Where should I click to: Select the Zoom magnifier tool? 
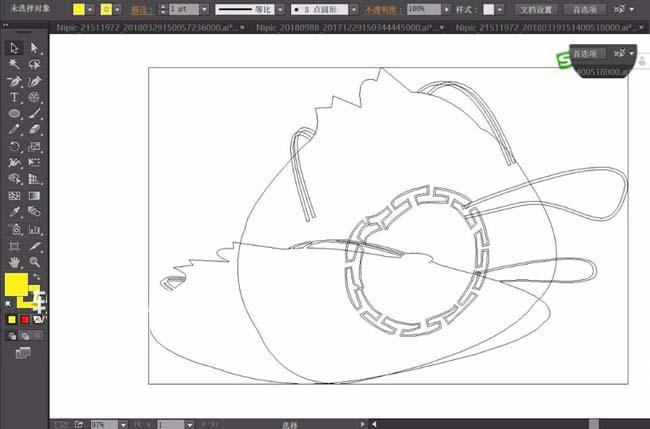34,262
